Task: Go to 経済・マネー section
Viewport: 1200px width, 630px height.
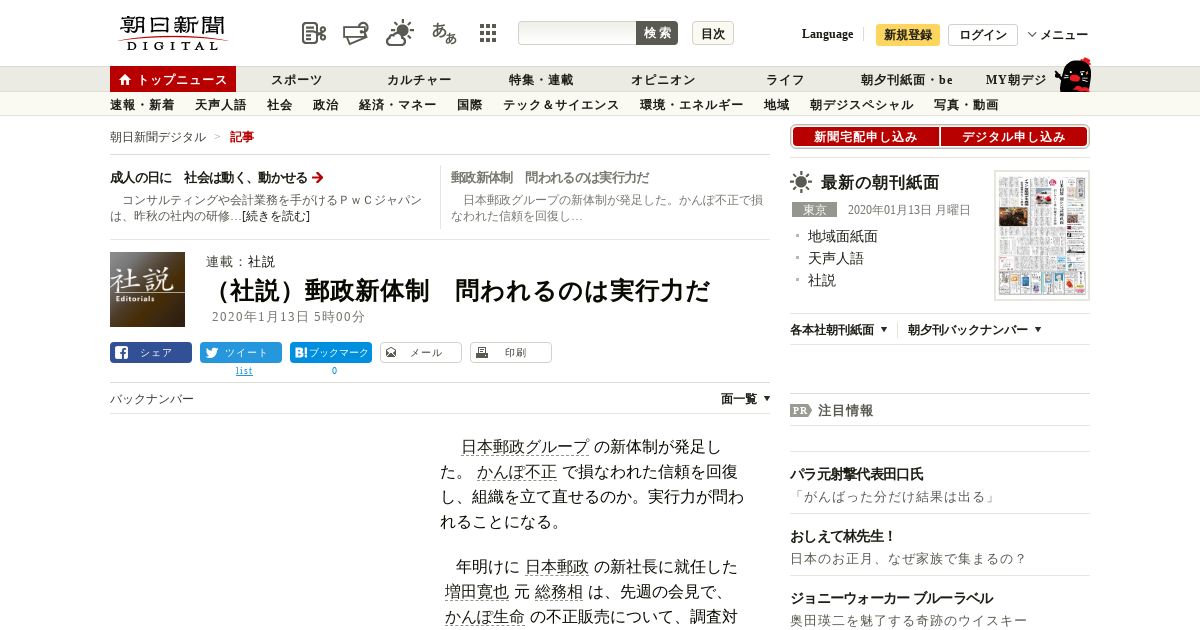Action: point(397,104)
